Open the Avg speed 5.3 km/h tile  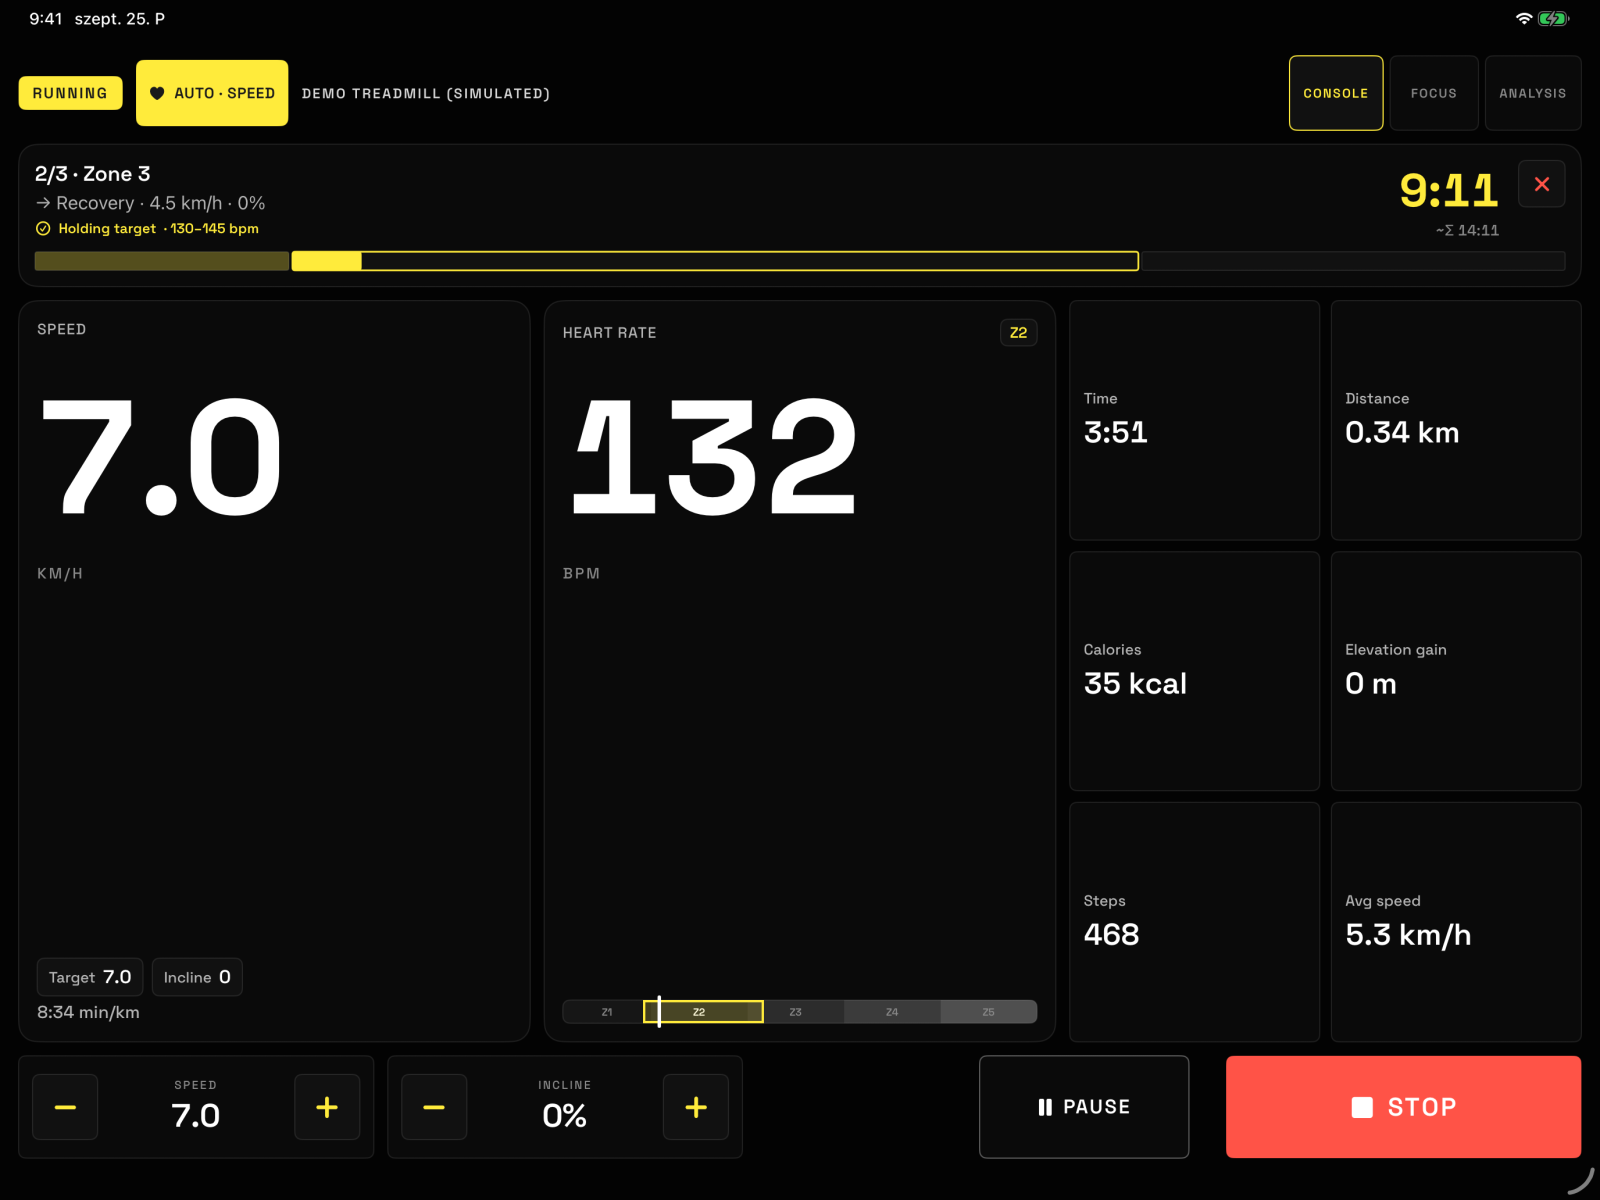1456,922
